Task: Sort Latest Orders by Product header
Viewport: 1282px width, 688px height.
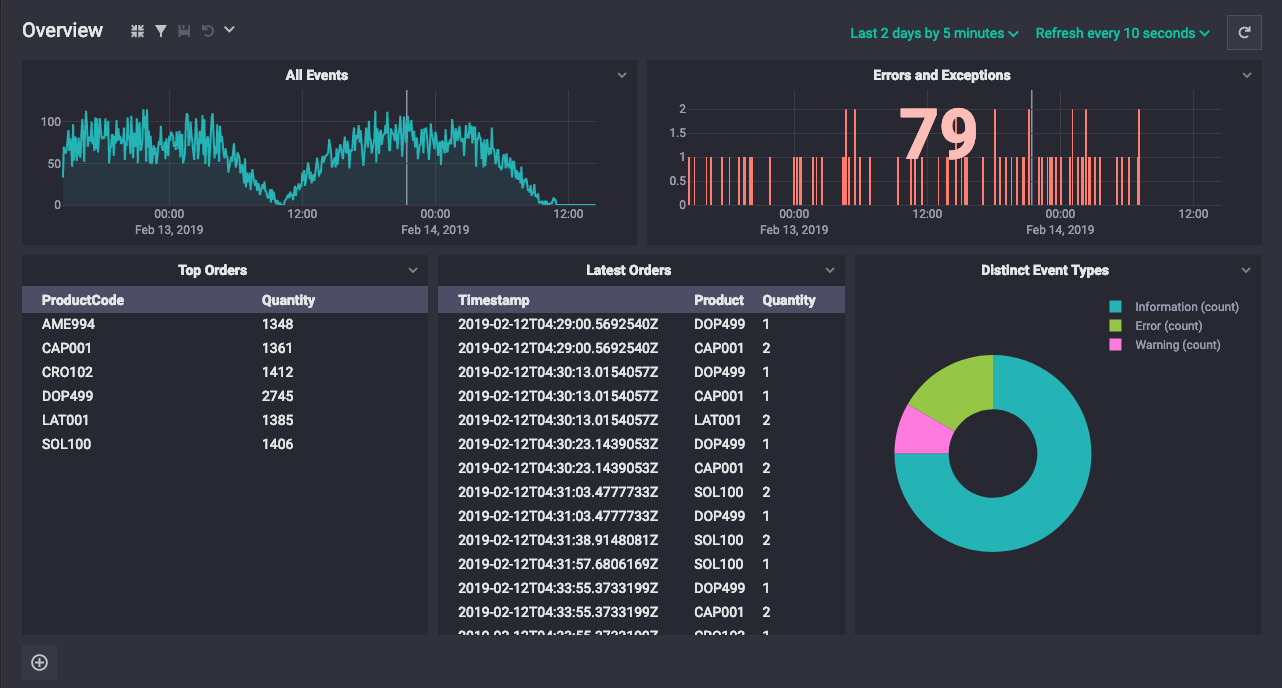Action: [x=719, y=300]
